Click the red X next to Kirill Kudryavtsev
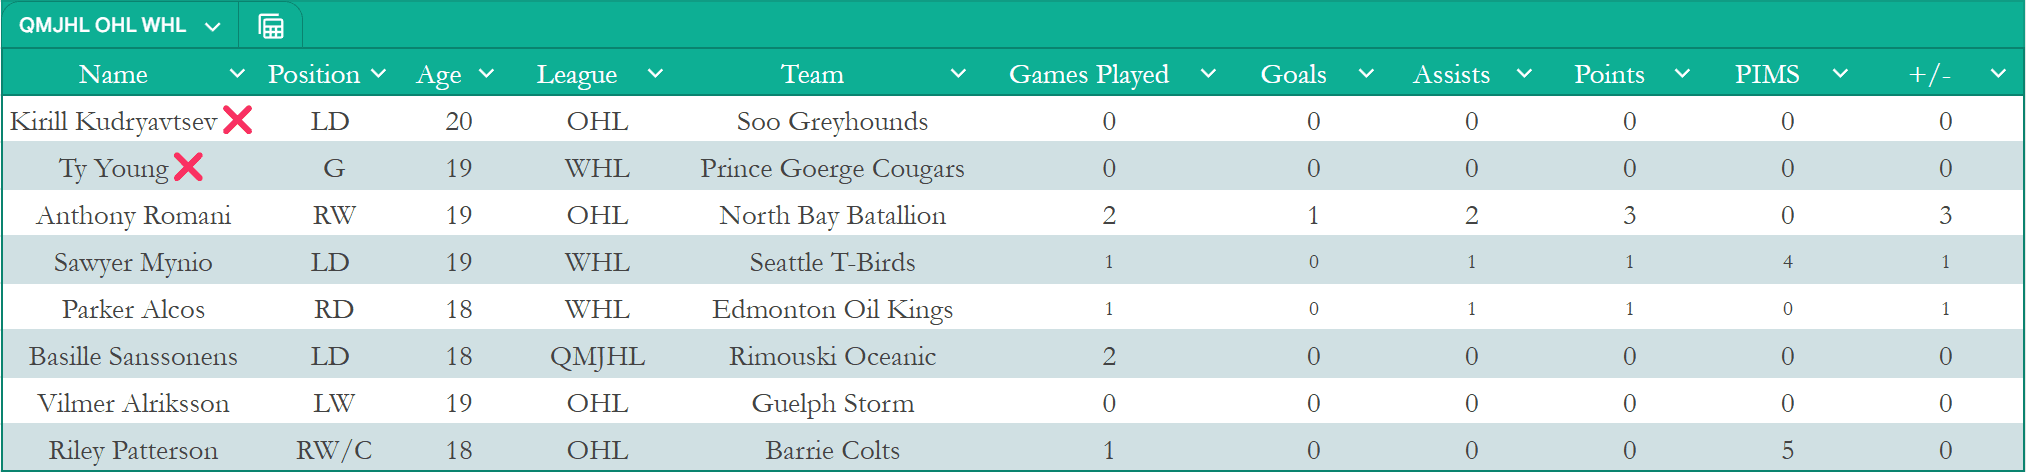Screen dimensions: 2027x472 click(x=237, y=120)
